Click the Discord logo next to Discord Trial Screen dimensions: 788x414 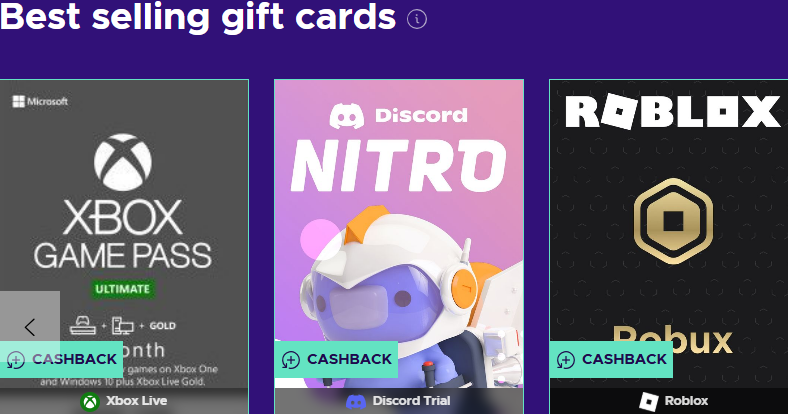(x=356, y=401)
